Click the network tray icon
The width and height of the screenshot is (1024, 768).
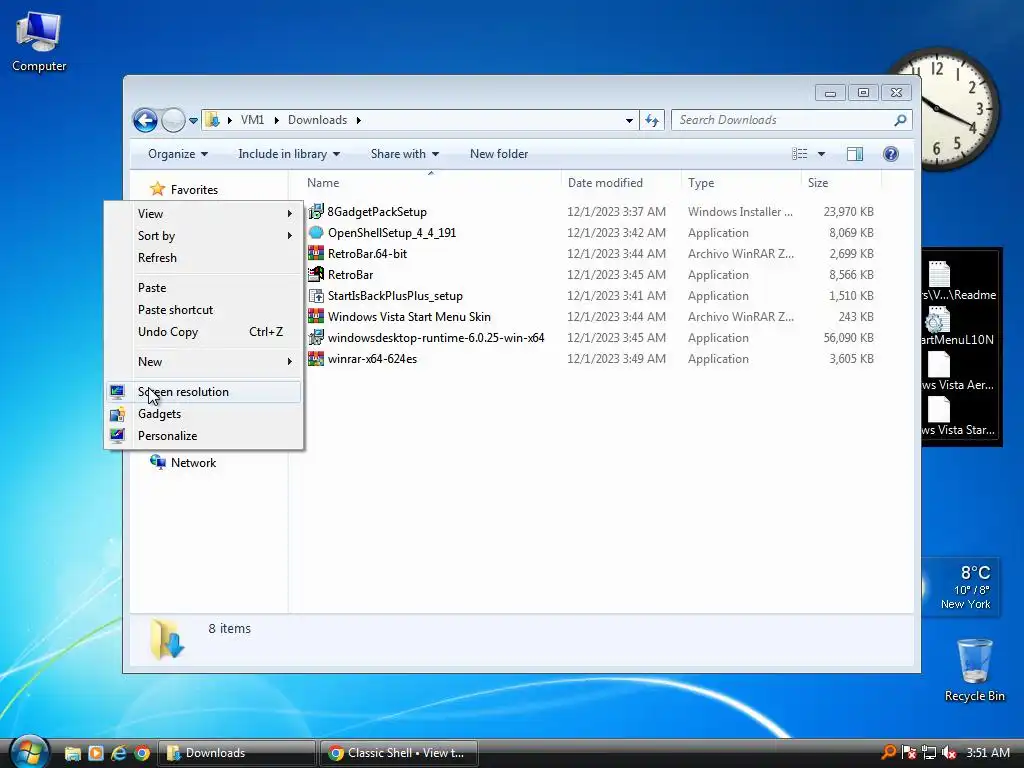pos(929,753)
